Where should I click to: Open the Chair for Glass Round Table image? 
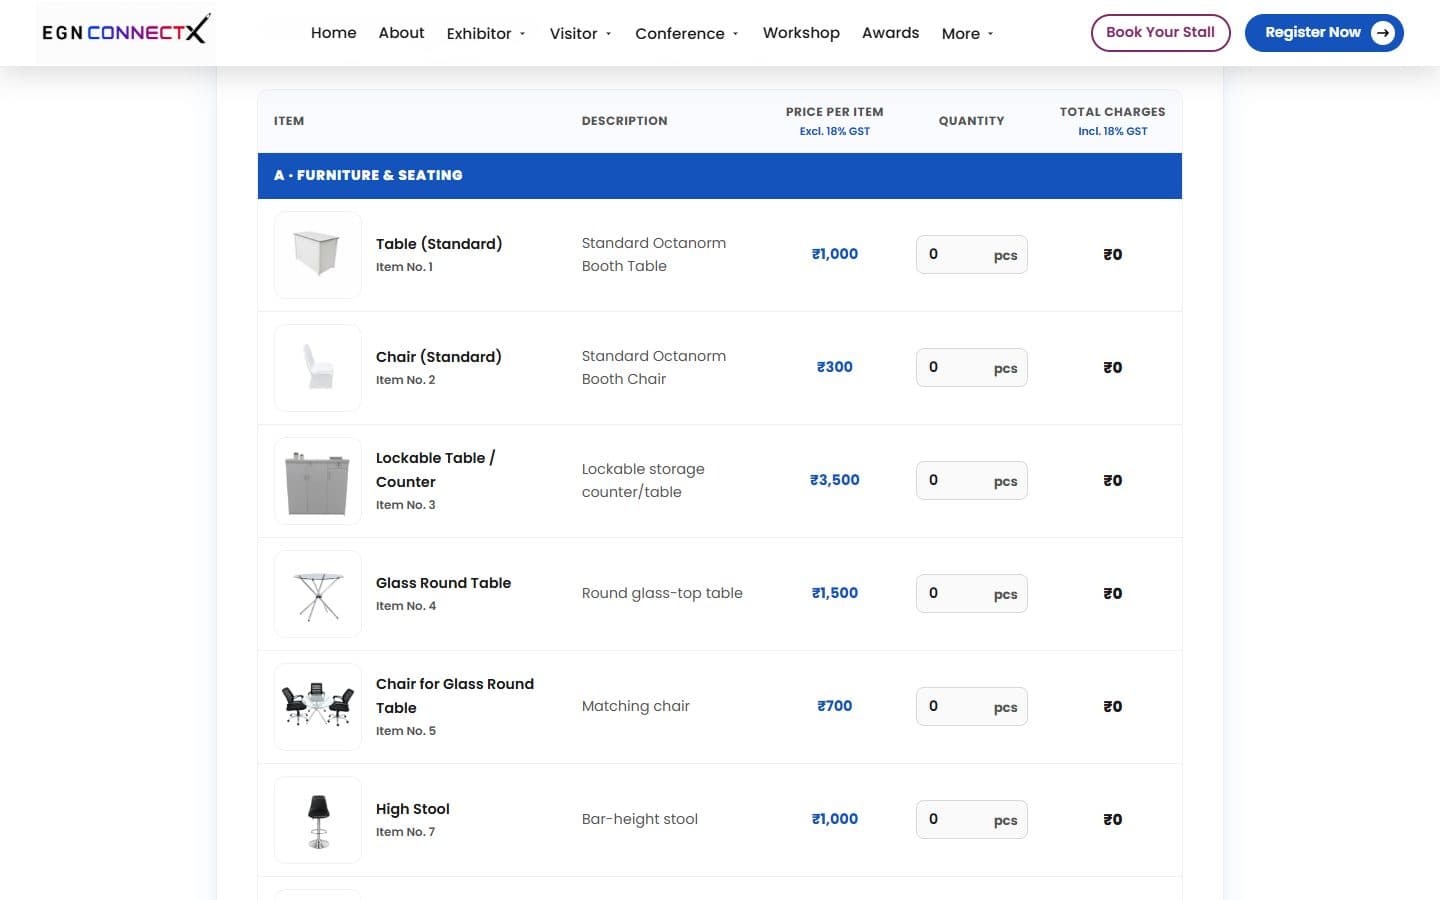pyautogui.click(x=318, y=707)
